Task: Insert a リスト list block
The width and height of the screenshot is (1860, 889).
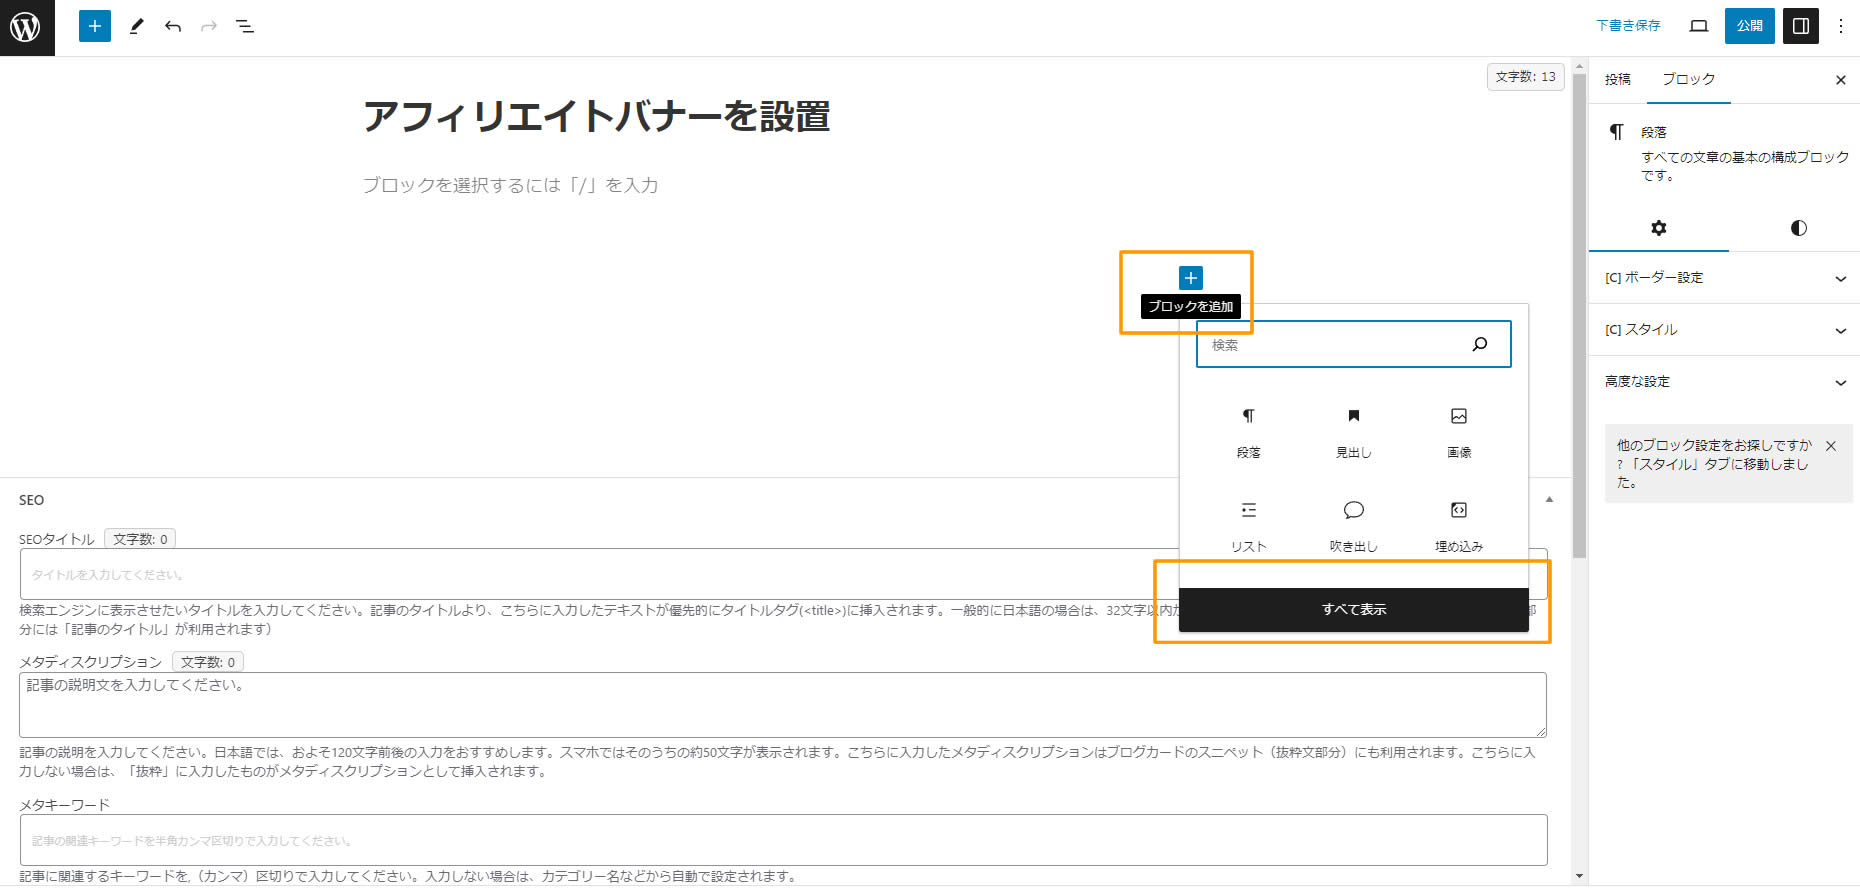Action: (x=1248, y=527)
